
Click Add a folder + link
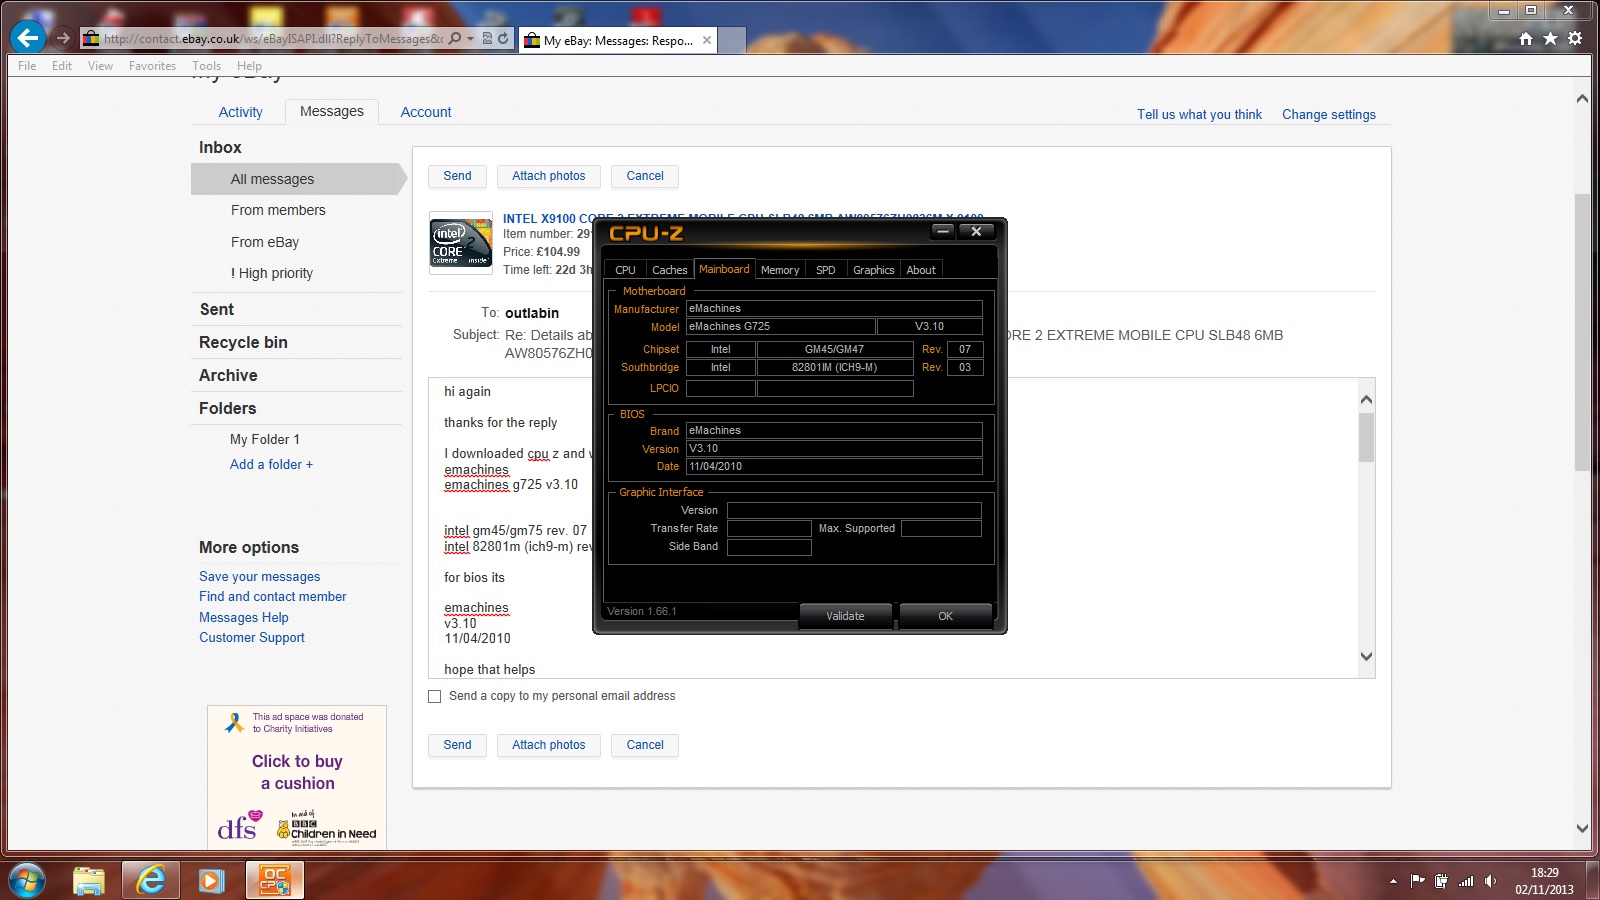point(271,464)
